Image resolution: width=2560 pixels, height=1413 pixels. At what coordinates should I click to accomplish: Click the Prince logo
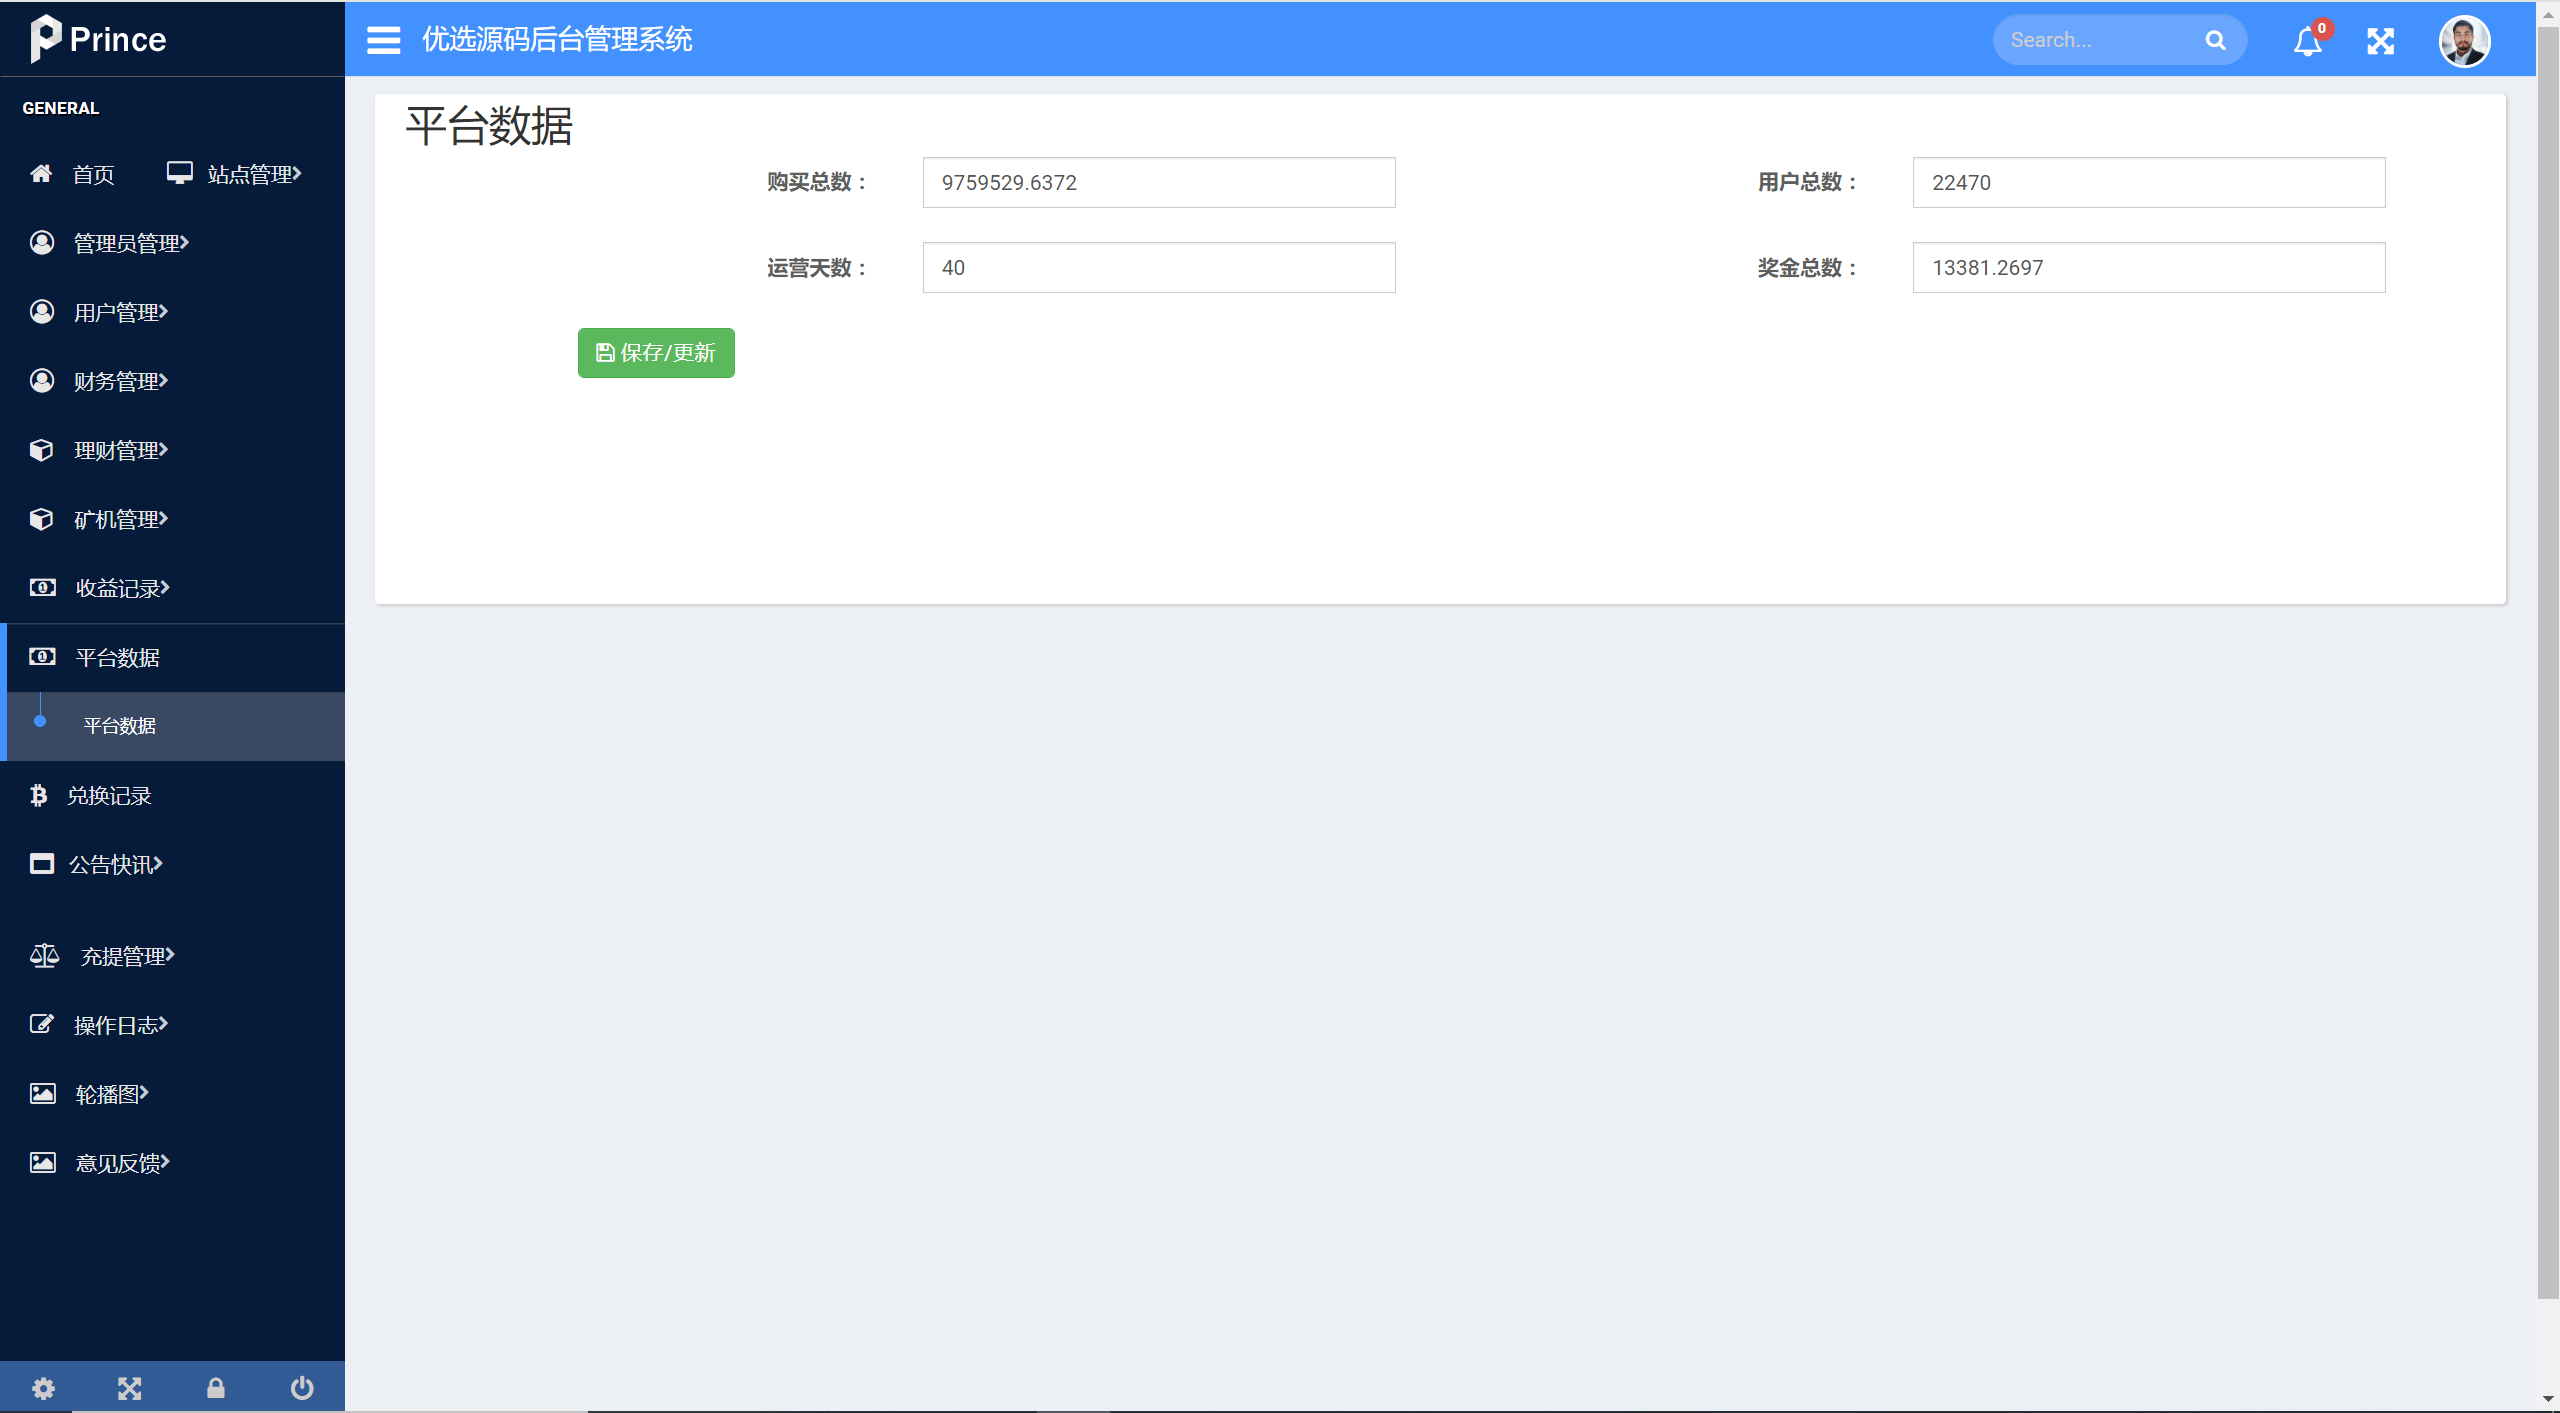(98, 39)
